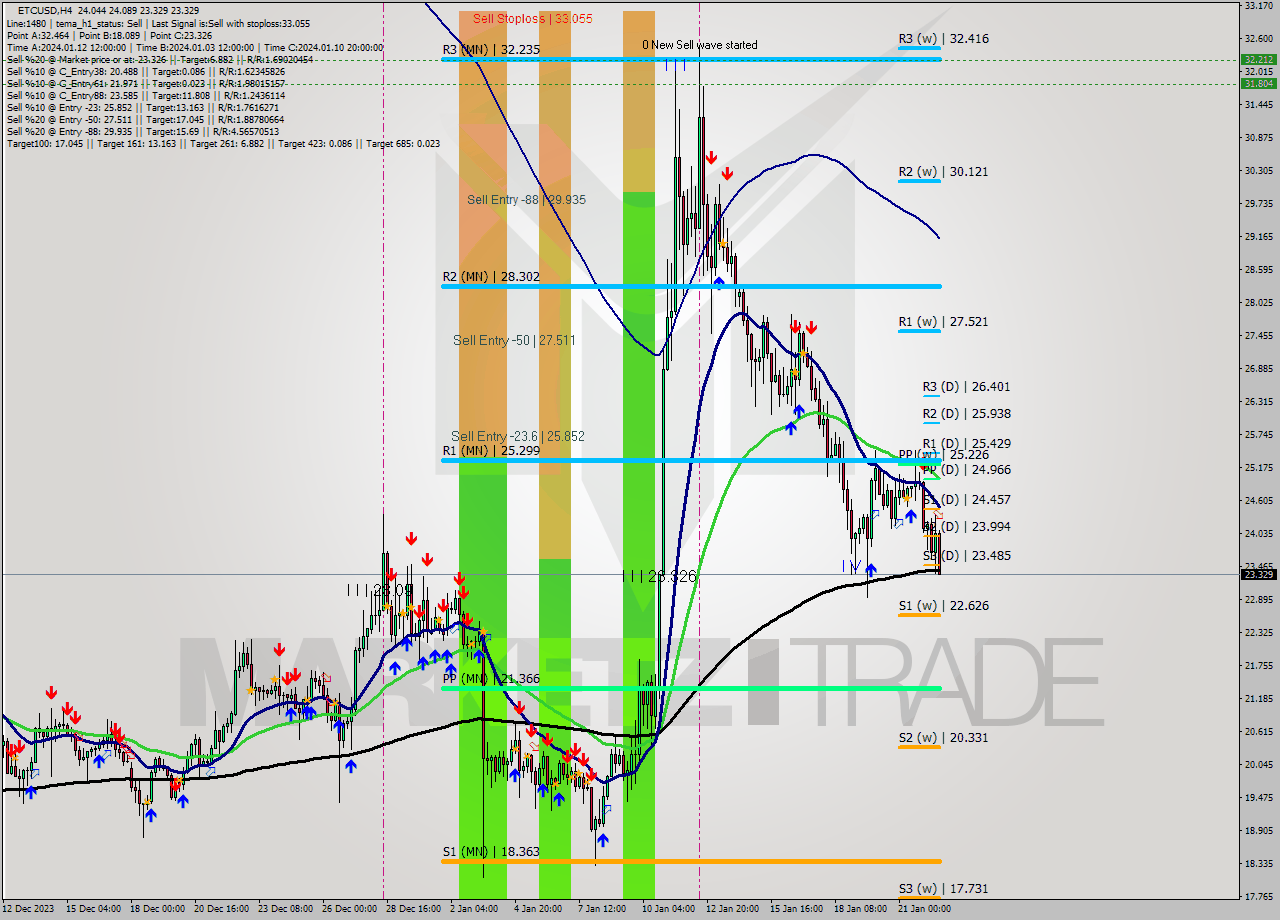Screen dimensions: 1280x920
Task: Click the 'R1 (D) | 25.429' daily label
Action: coord(966,444)
